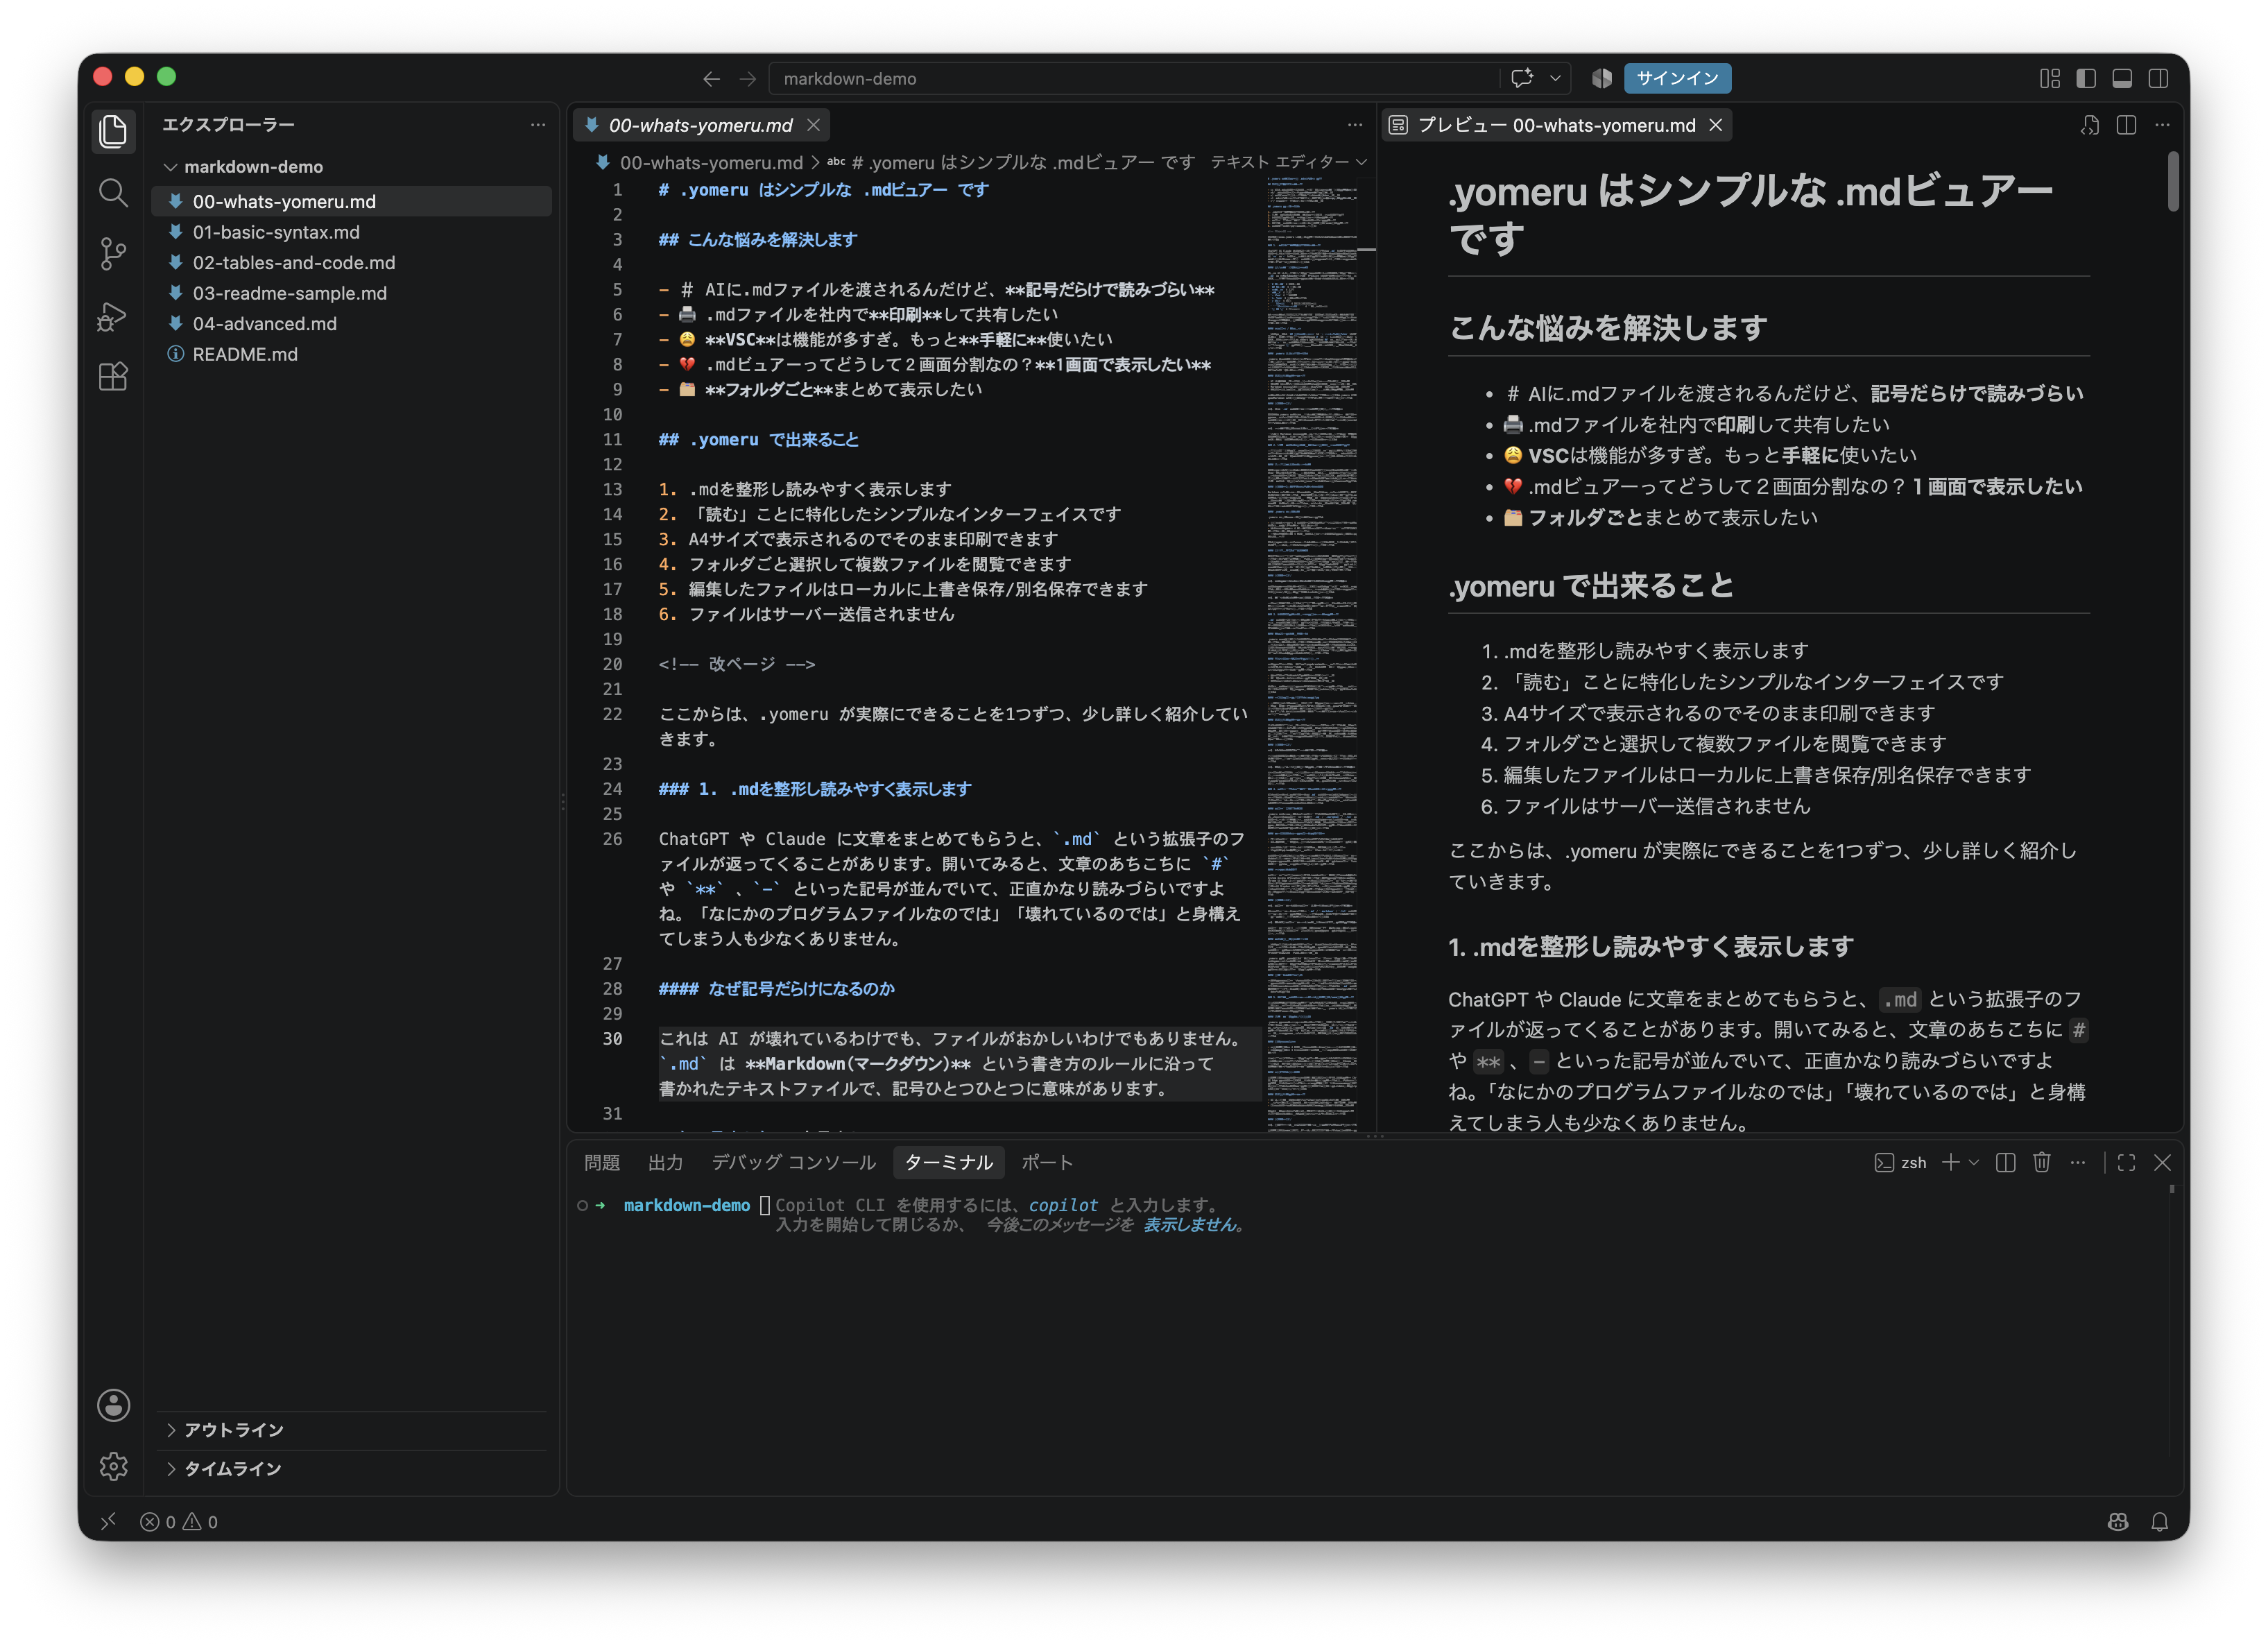
Task: Click the remote window icon in status bar
Action: point(108,1521)
